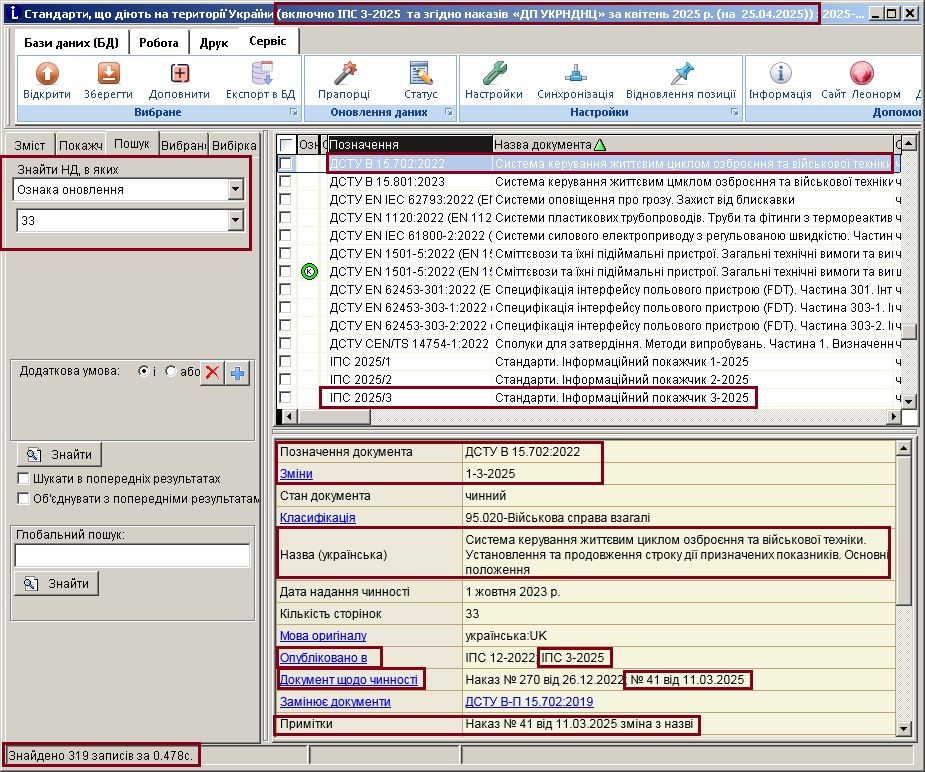
Task: Select the 'або' radio button
Action: pyautogui.click(x=170, y=371)
